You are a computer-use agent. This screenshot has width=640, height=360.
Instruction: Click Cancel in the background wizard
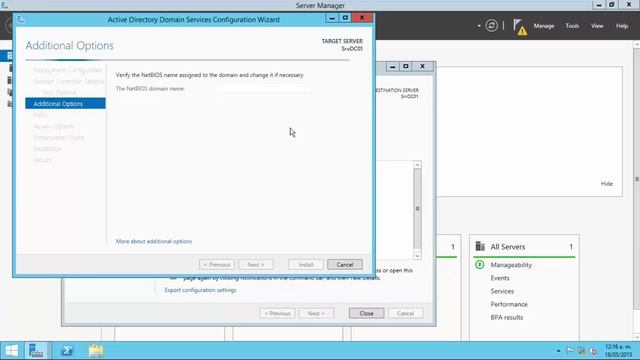[x=405, y=313]
